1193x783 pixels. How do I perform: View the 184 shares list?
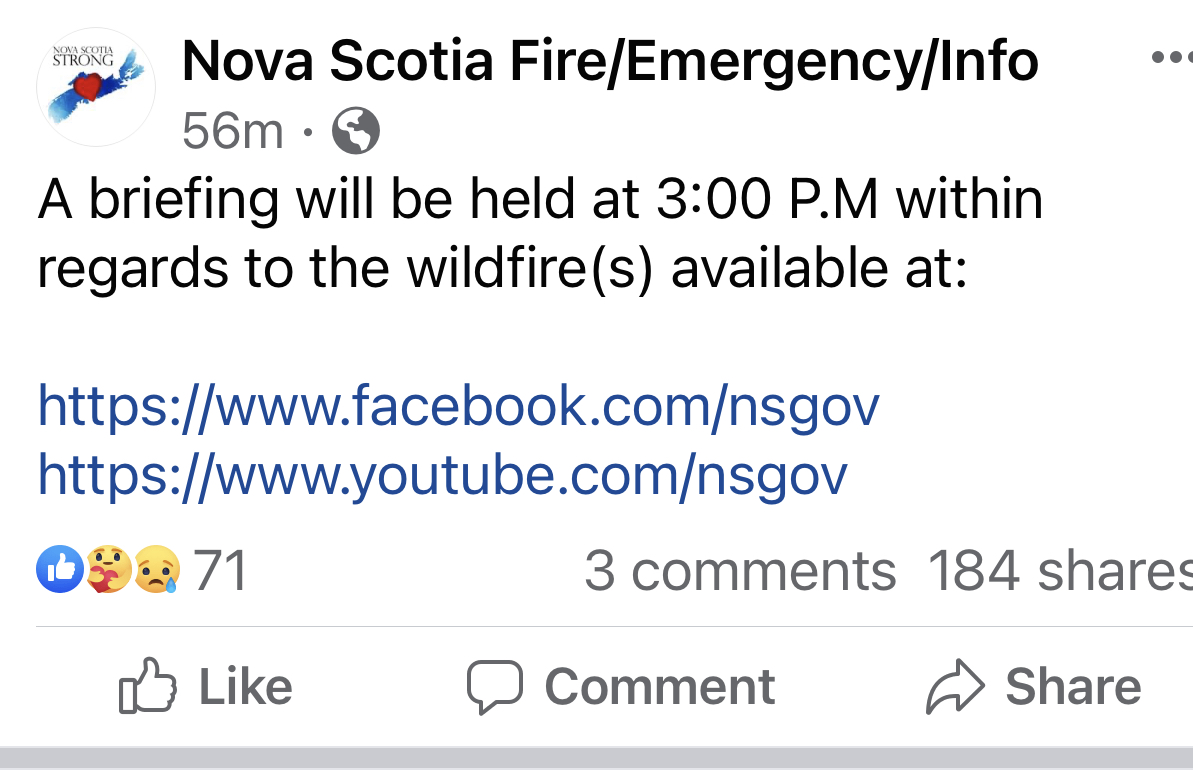[1058, 571]
